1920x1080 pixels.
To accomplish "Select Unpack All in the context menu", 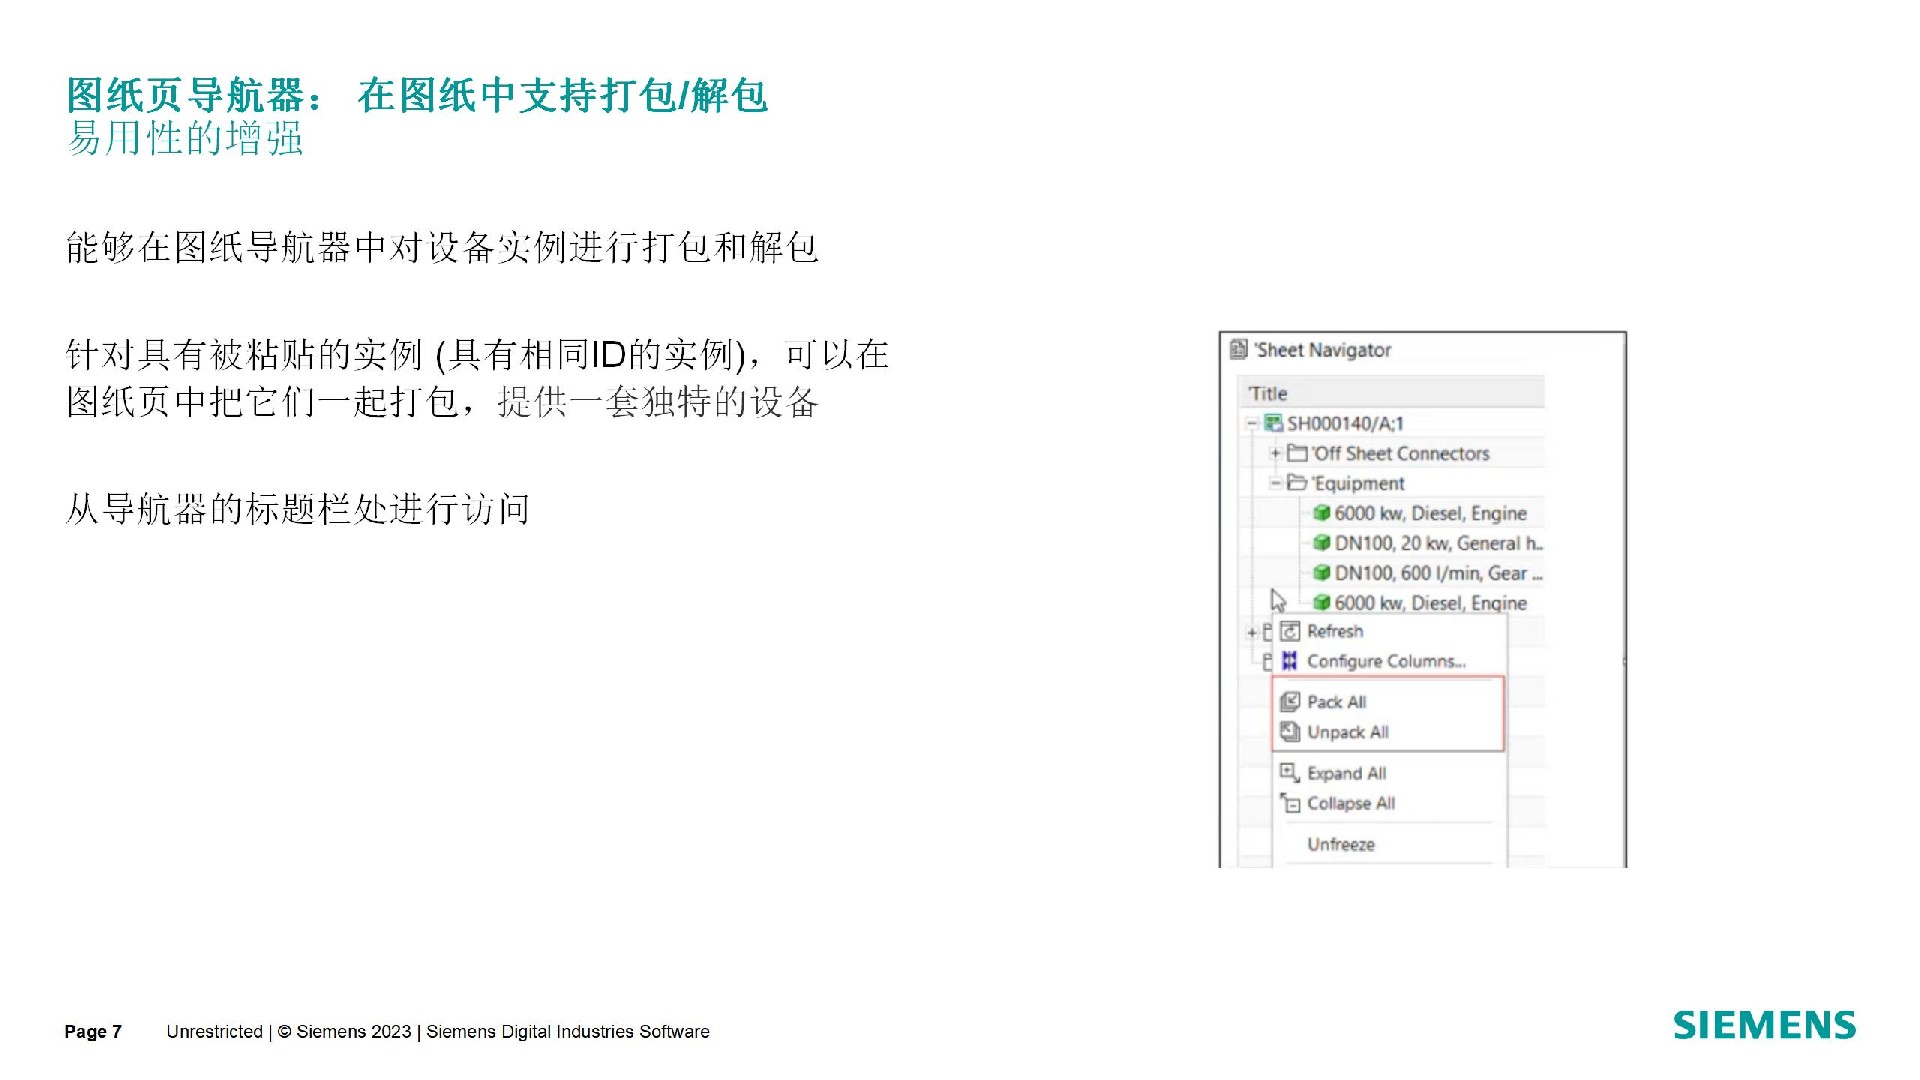I will pyautogui.click(x=1389, y=732).
